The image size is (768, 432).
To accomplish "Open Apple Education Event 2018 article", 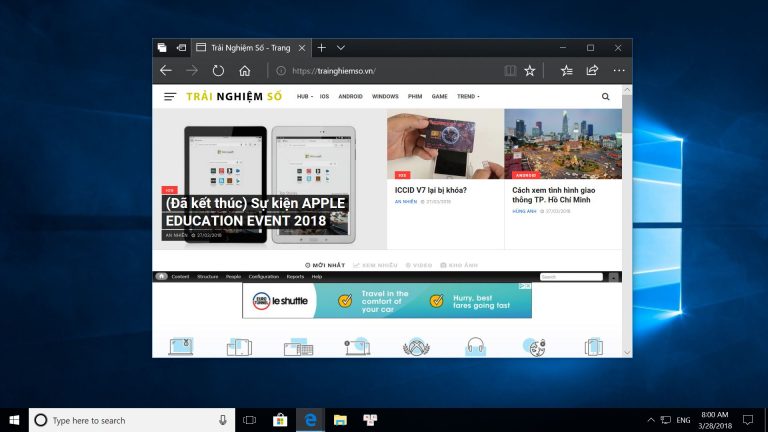I will (x=255, y=212).
